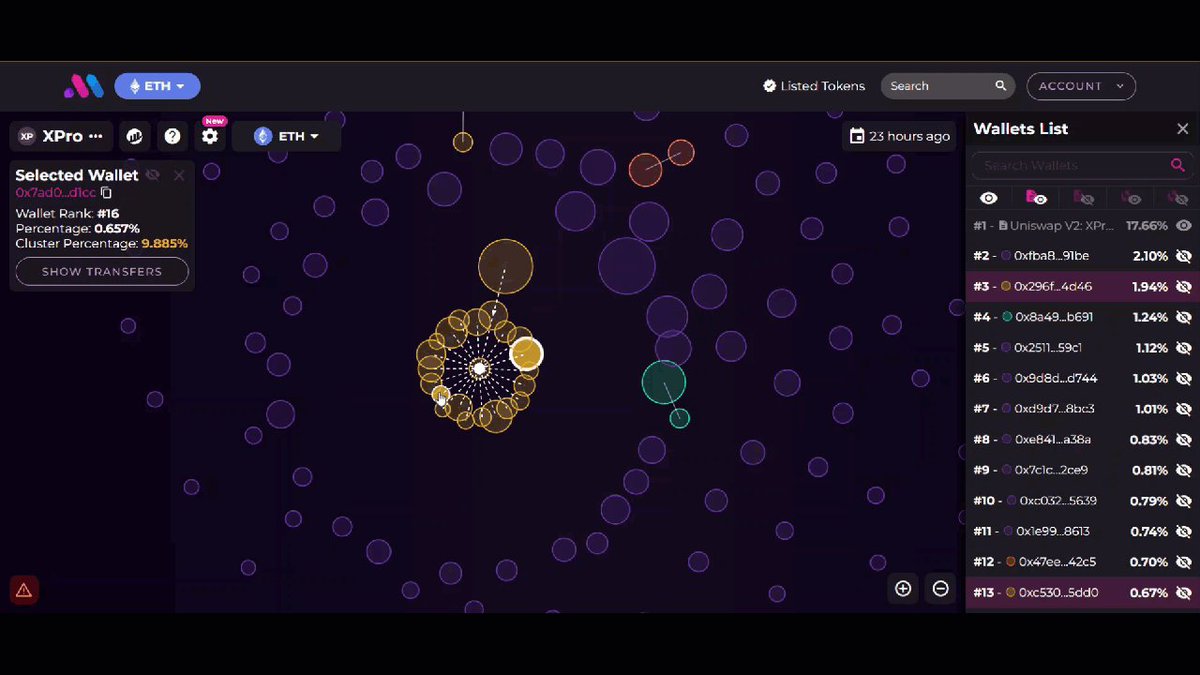Click the highlighted white-outlined orange bubble

click(527, 354)
